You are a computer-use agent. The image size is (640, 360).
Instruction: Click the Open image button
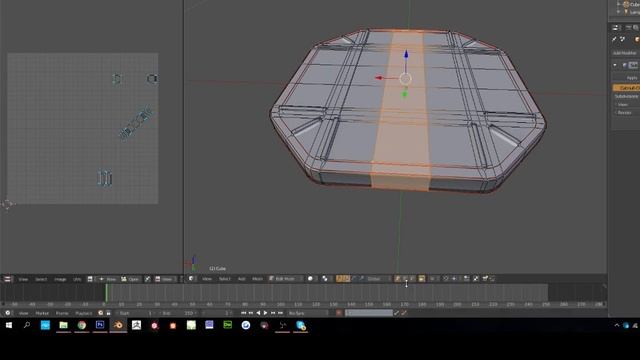pyautogui.click(x=131, y=279)
